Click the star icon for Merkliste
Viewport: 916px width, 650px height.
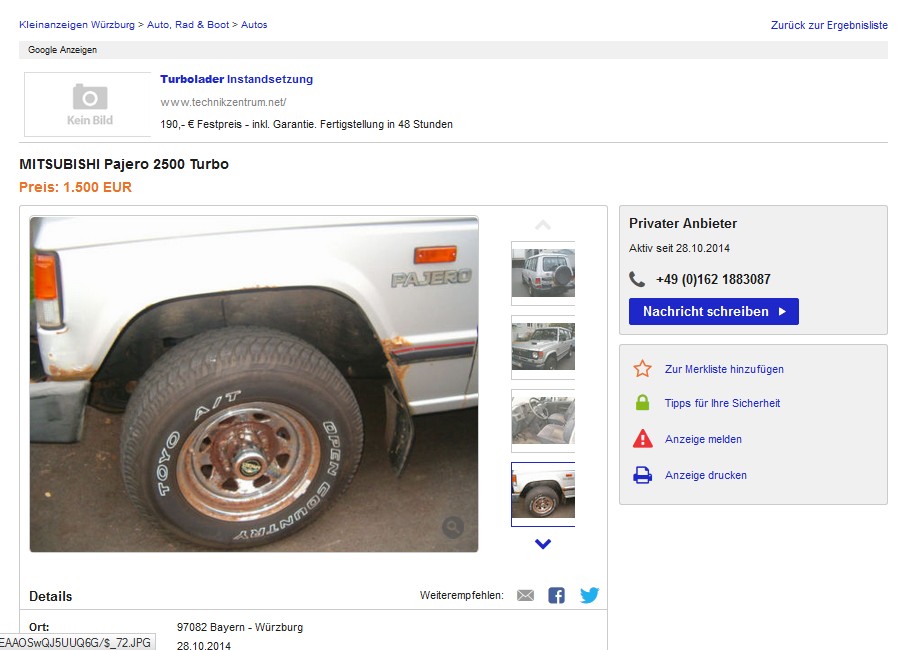tap(642, 369)
